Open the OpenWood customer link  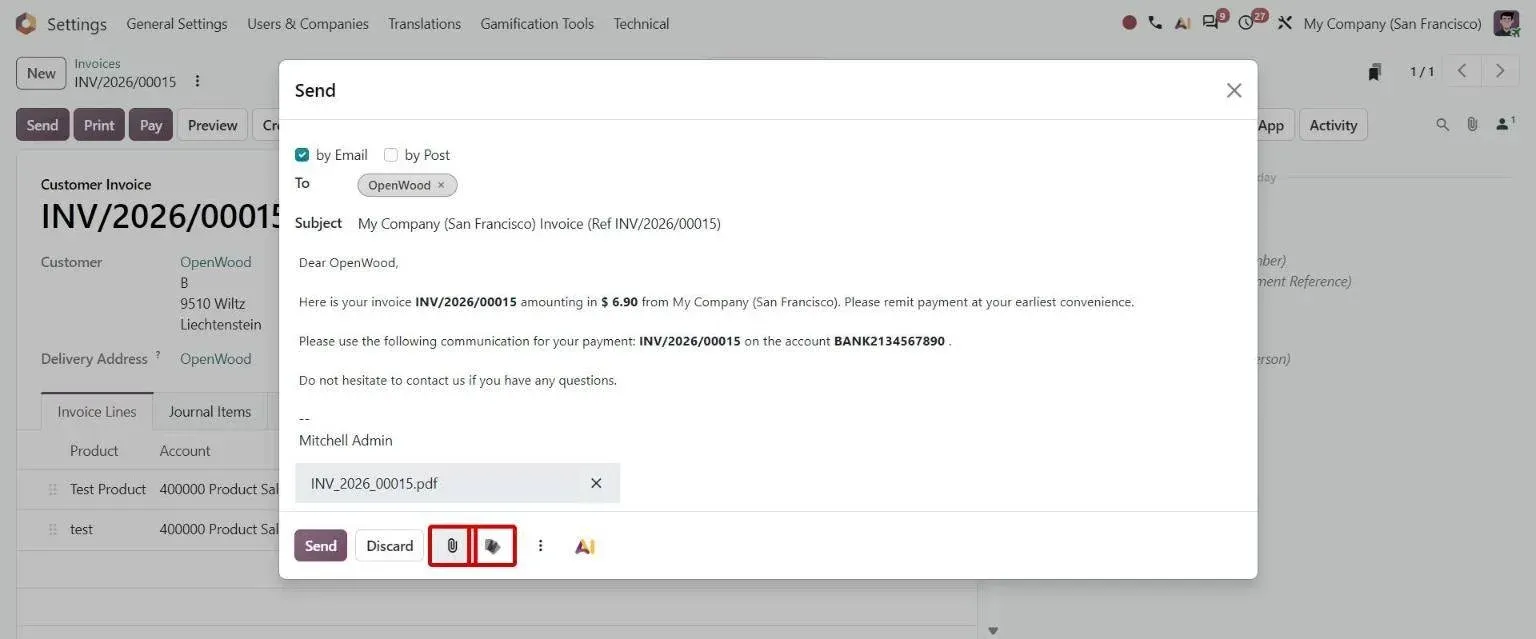(x=216, y=262)
